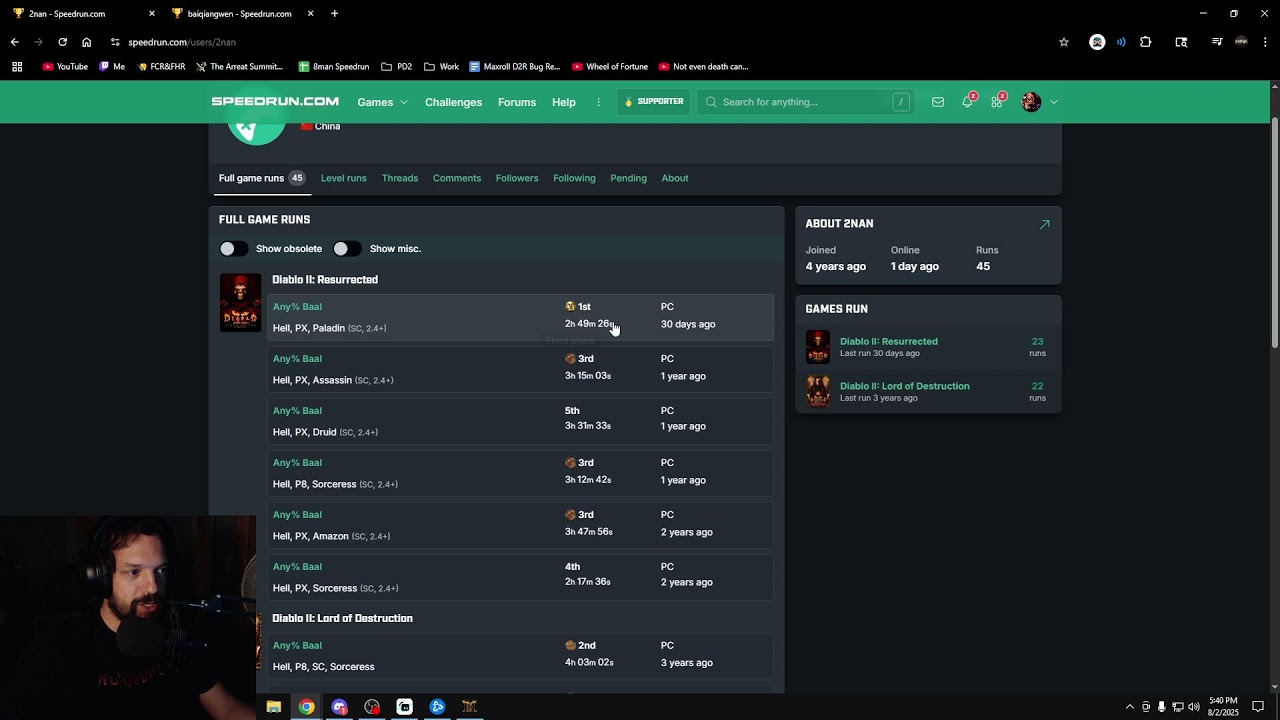
Task: Switch to baiqiangwen browser tab
Action: pos(240,14)
